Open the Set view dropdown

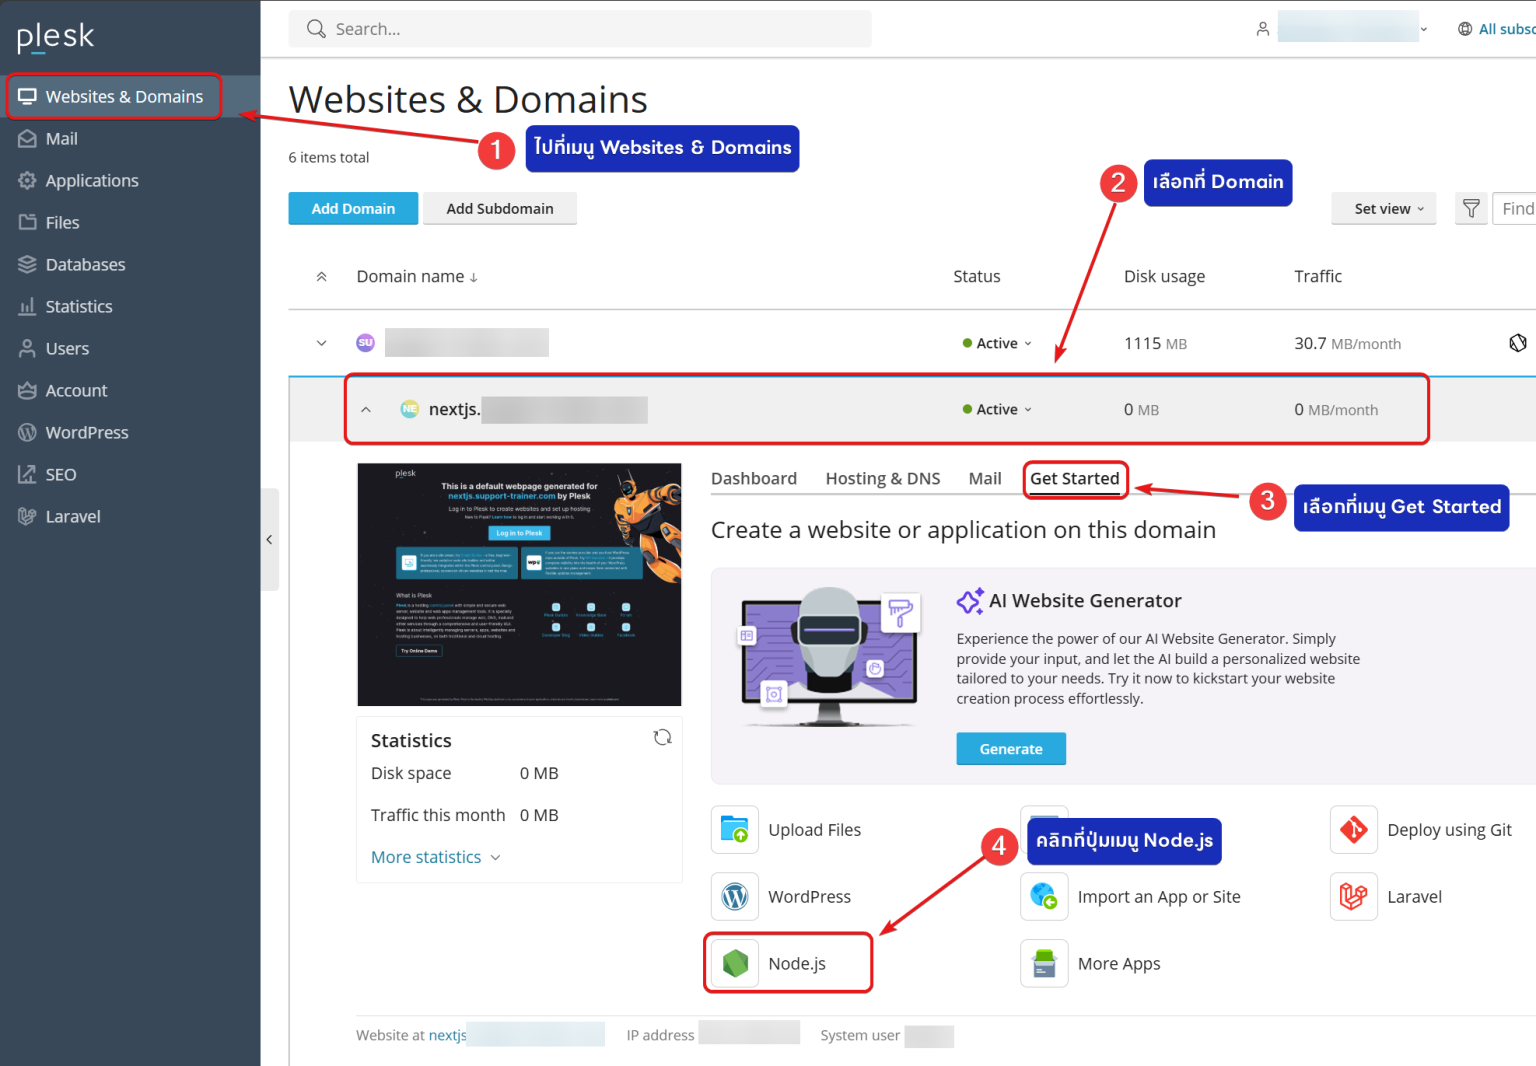tap(1383, 208)
